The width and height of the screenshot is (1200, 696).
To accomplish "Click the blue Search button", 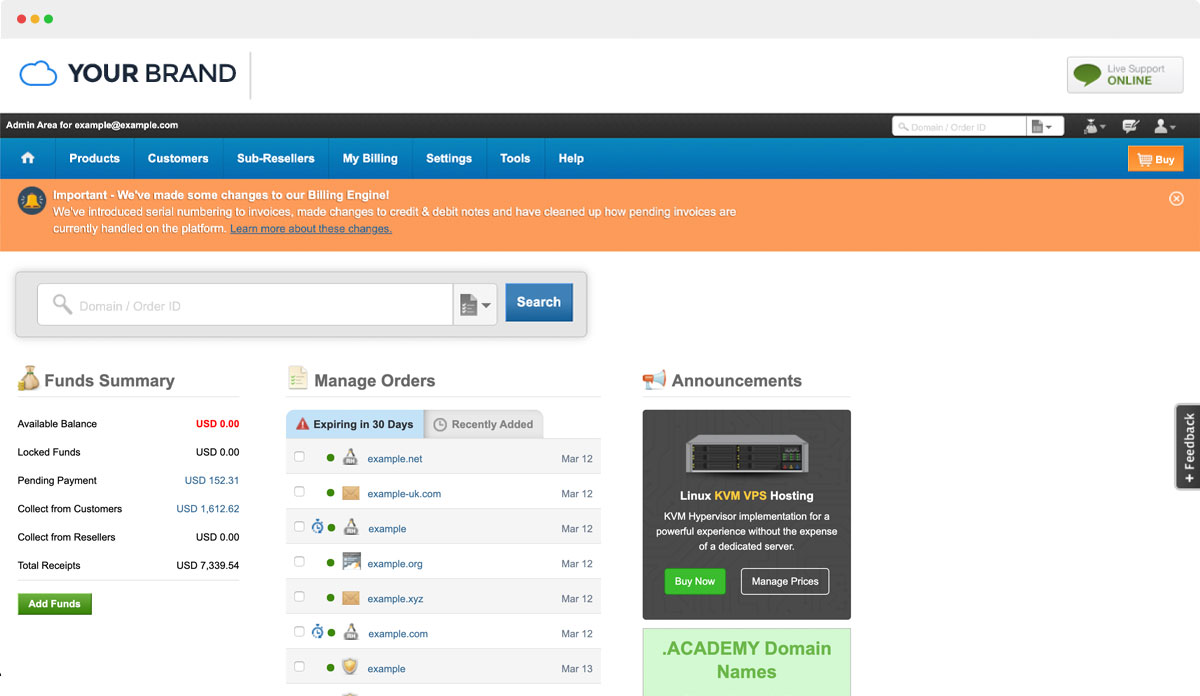I will pos(539,302).
